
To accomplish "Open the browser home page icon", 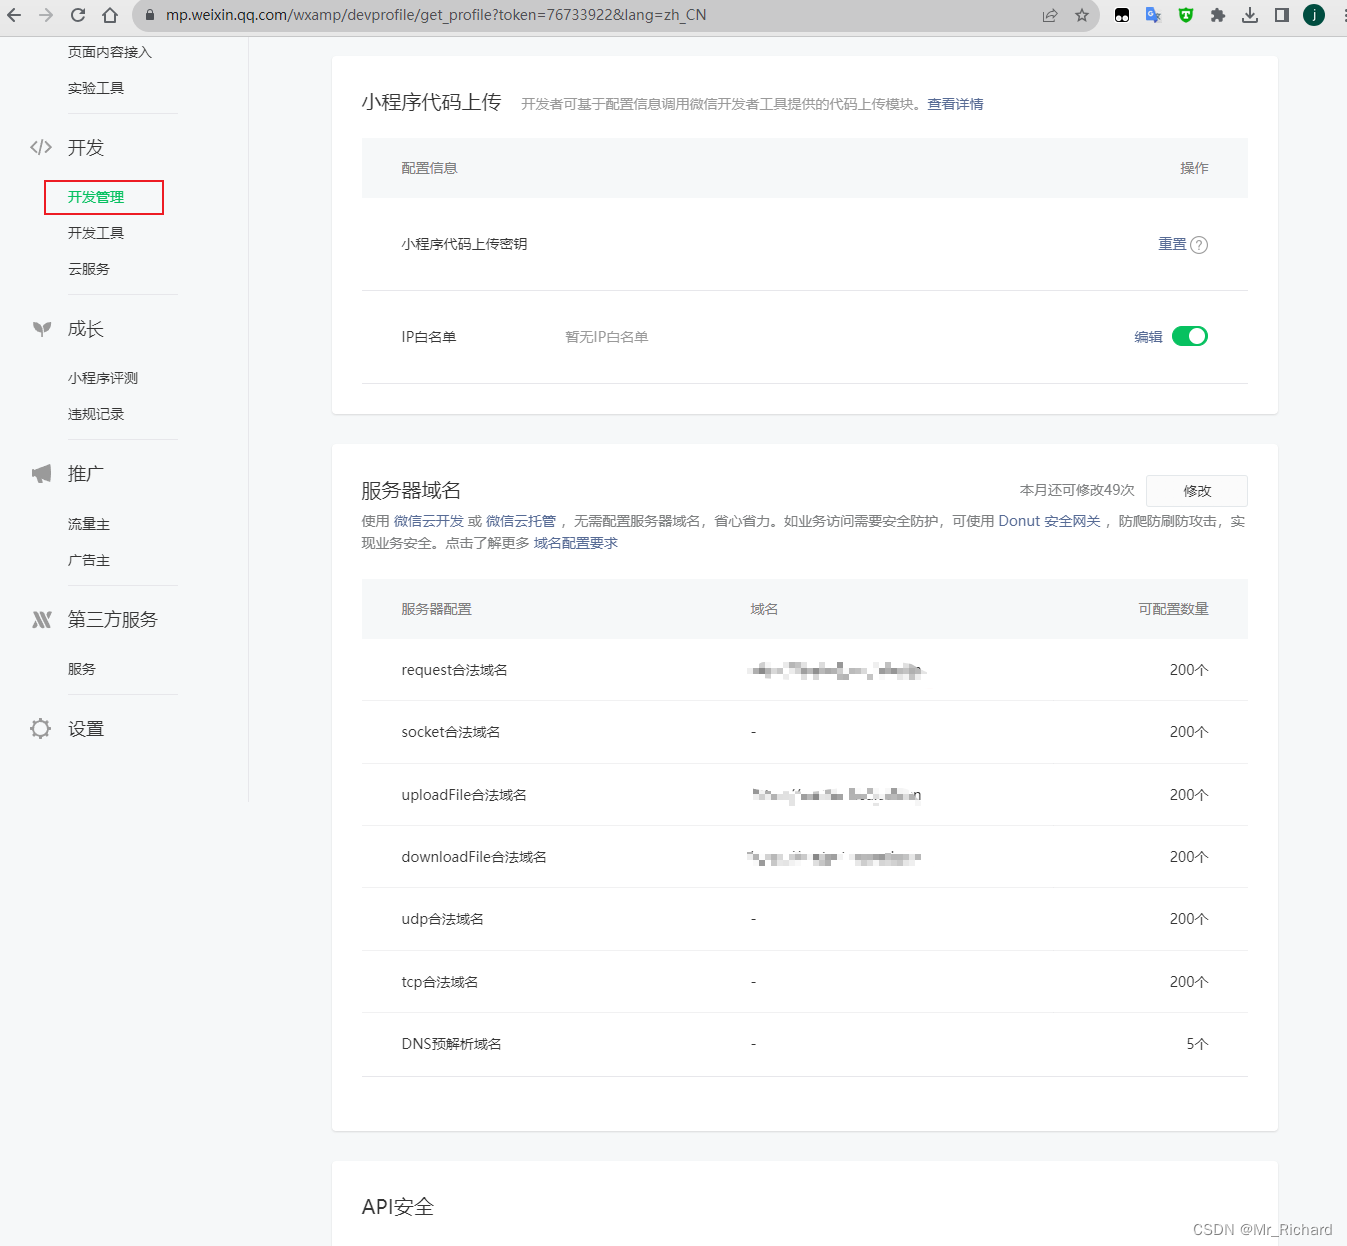I will click(110, 15).
